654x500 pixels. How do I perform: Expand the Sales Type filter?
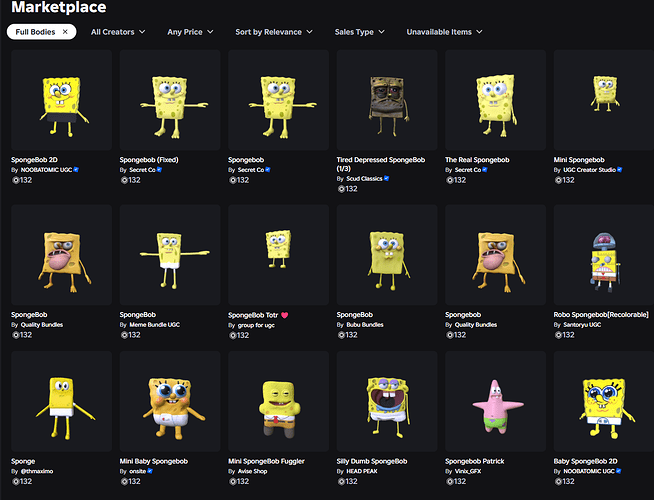(360, 32)
